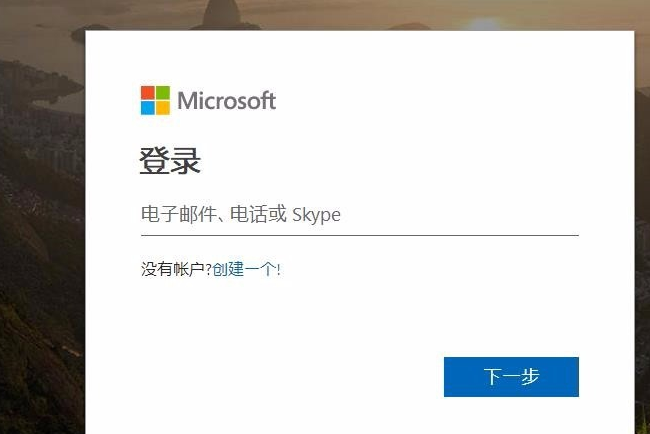This screenshot has width=650, height=434.
Task: Click the blue square of the Microsoft logo
Action: [148, 108]
